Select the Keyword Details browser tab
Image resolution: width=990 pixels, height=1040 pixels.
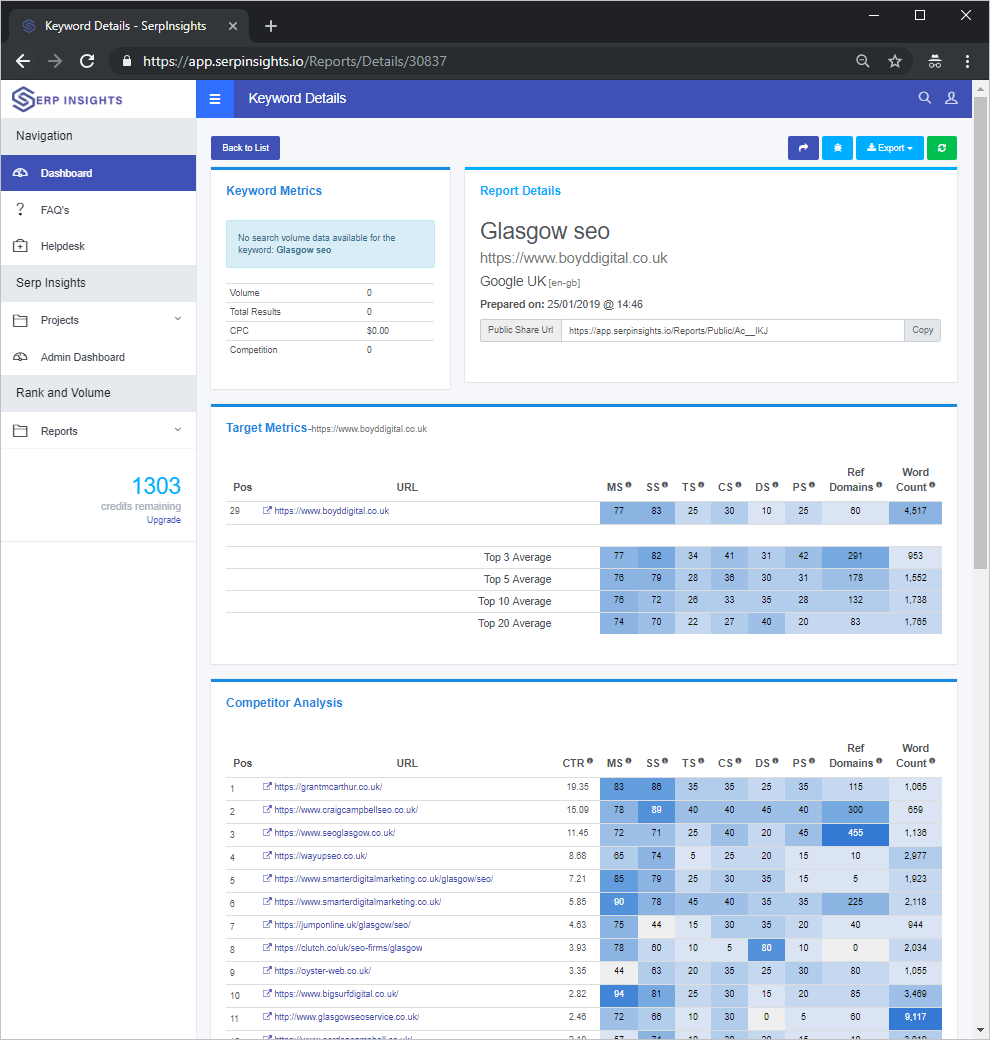[120, 25]
